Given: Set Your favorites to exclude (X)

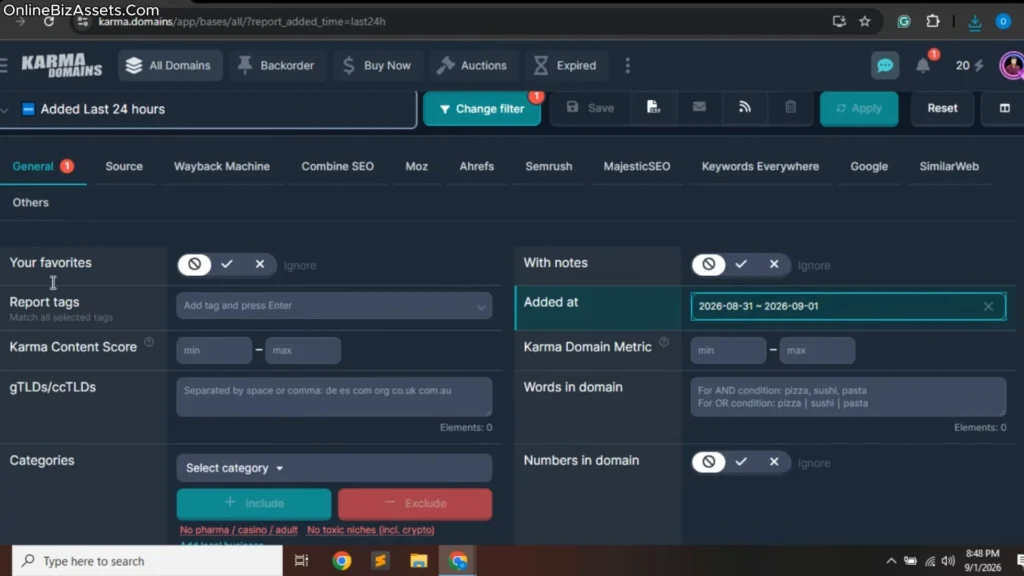Looking at the screenshot, I should [x=260, y=264].
